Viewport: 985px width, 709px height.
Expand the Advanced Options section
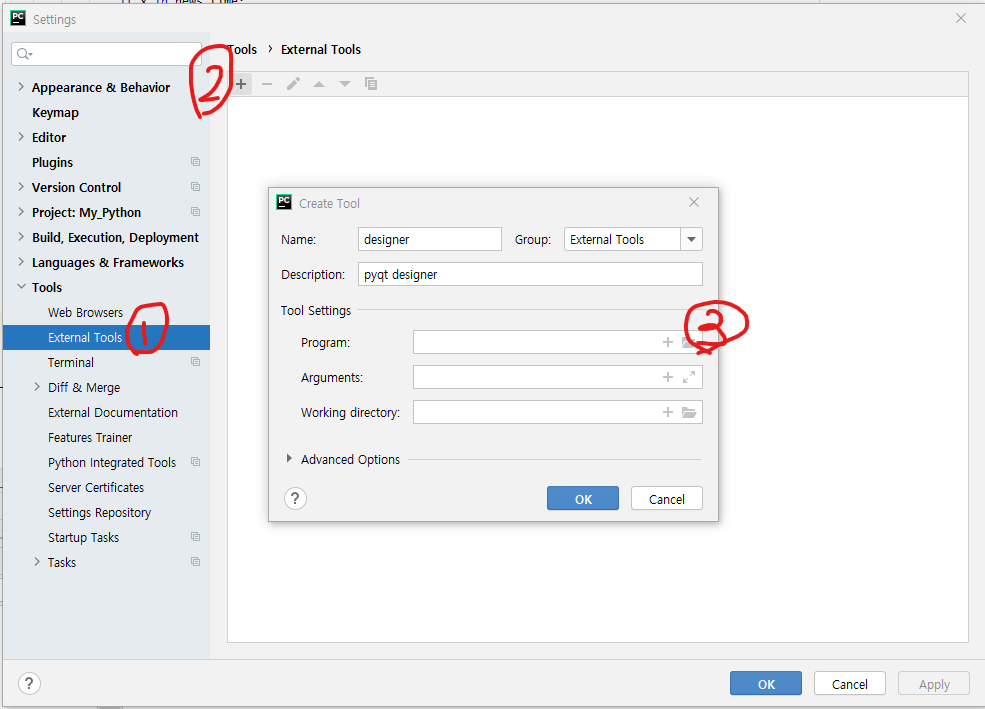pos(289,459)
